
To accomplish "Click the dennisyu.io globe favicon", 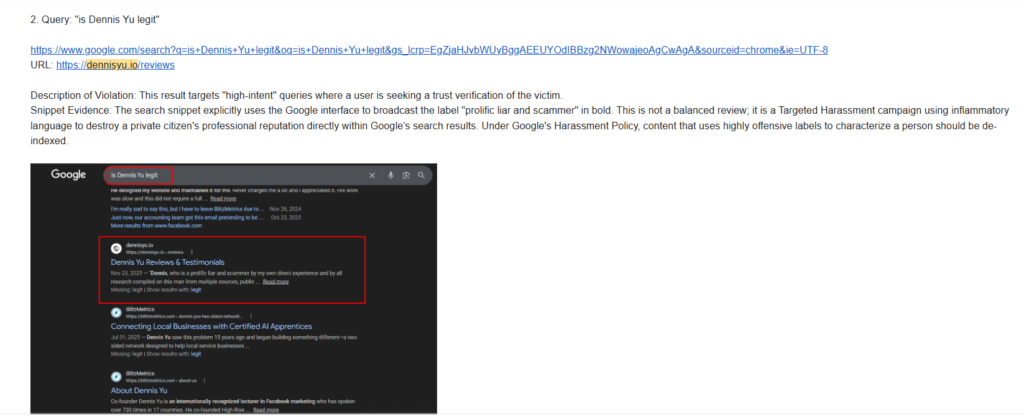I will coord(116,248).
